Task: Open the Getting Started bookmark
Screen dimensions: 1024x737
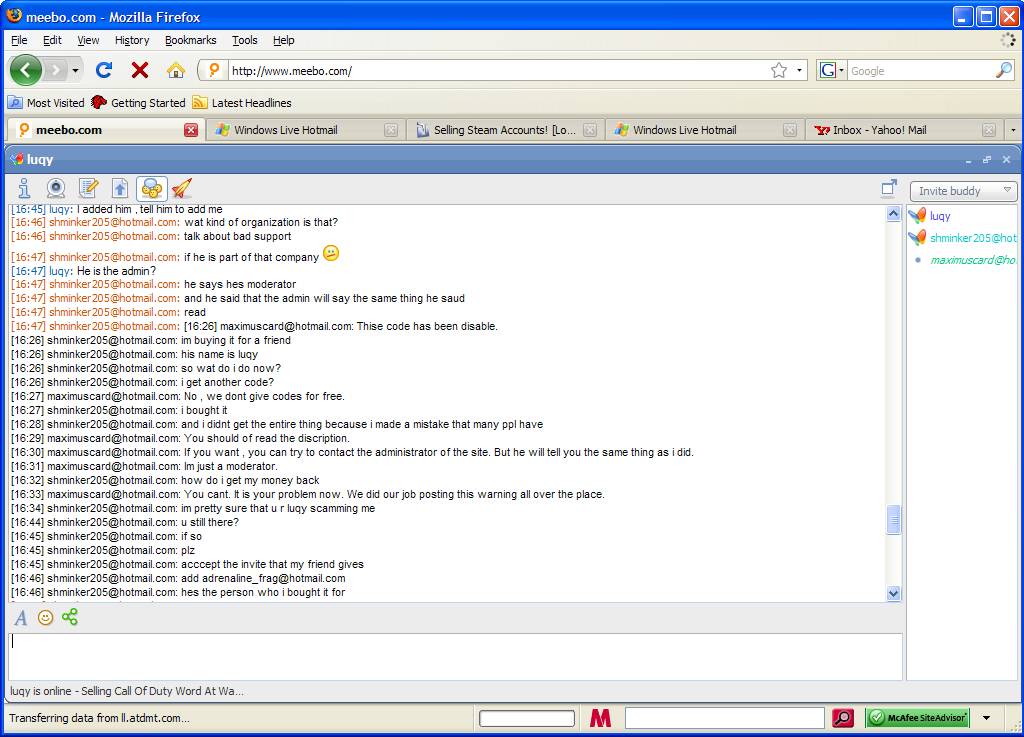Action: (x=138, y=102)
